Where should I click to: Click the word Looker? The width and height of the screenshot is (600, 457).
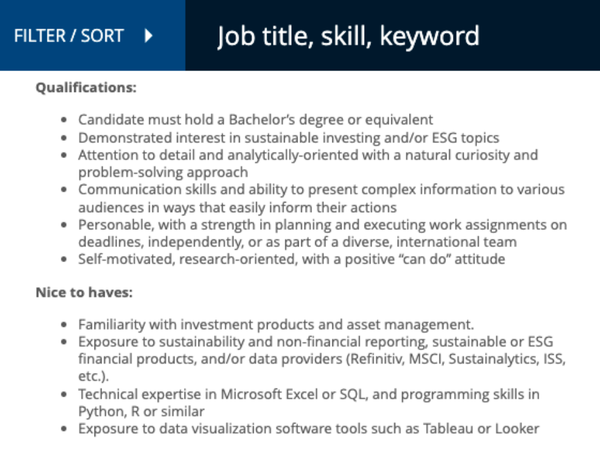point(516,429)
